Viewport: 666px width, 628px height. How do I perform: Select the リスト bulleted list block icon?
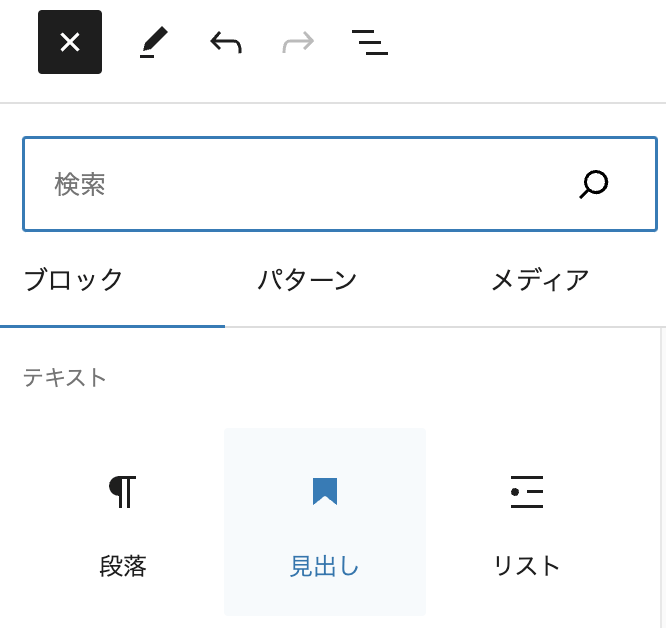pyautogui.click(x=527, y=491)
